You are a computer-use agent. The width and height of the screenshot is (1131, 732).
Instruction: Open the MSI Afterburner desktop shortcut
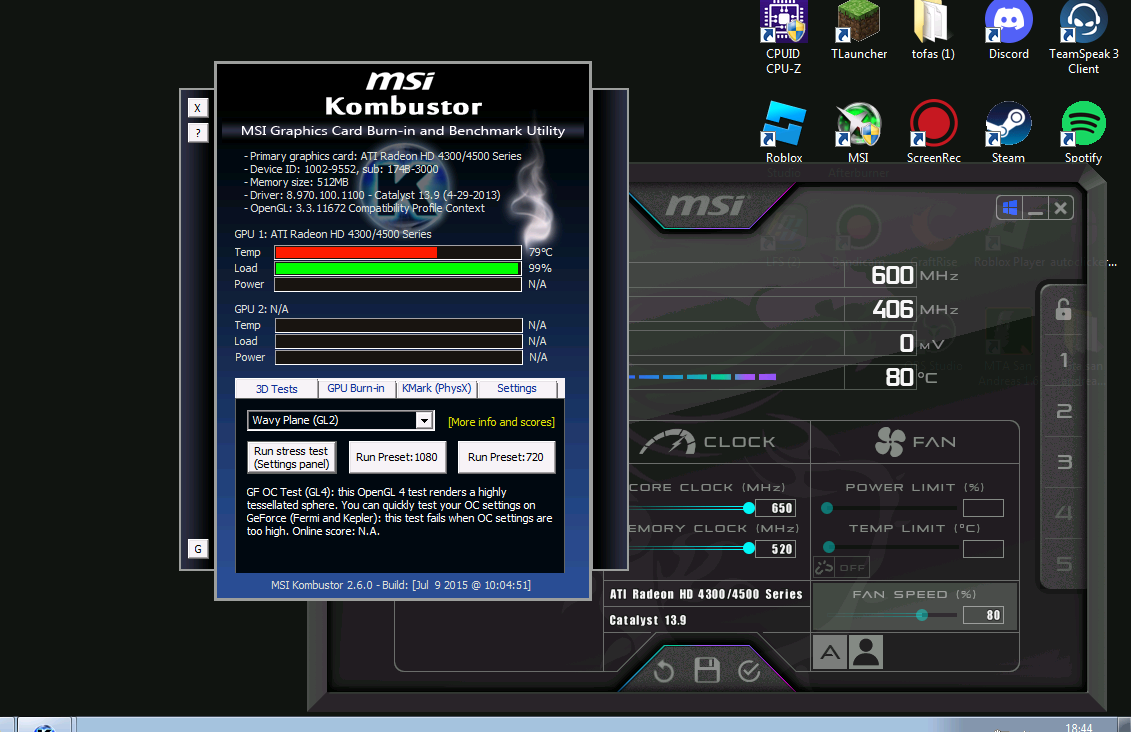point(858,133)
